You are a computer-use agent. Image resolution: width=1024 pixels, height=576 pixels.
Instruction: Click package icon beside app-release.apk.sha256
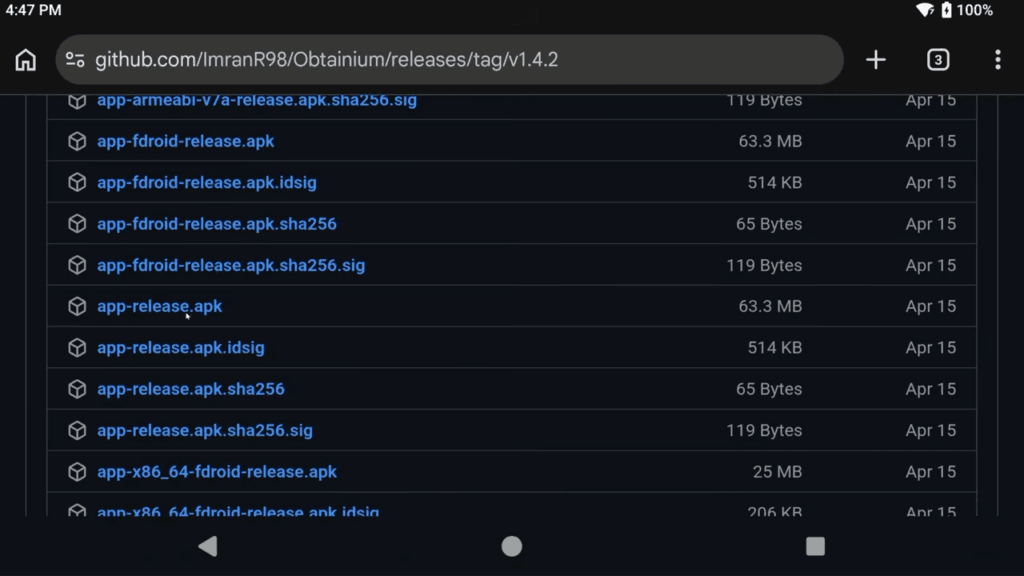(77, 389)
